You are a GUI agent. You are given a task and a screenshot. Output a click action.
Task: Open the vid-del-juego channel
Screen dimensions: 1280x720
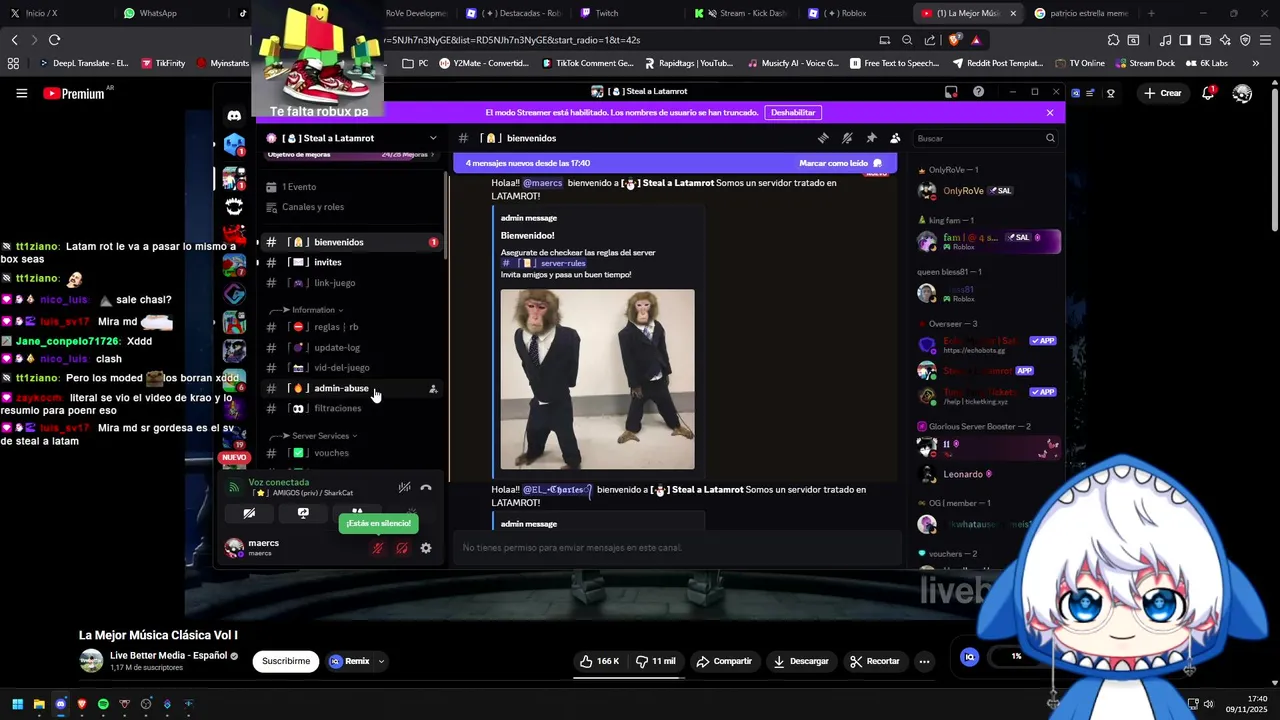point(350,368)
